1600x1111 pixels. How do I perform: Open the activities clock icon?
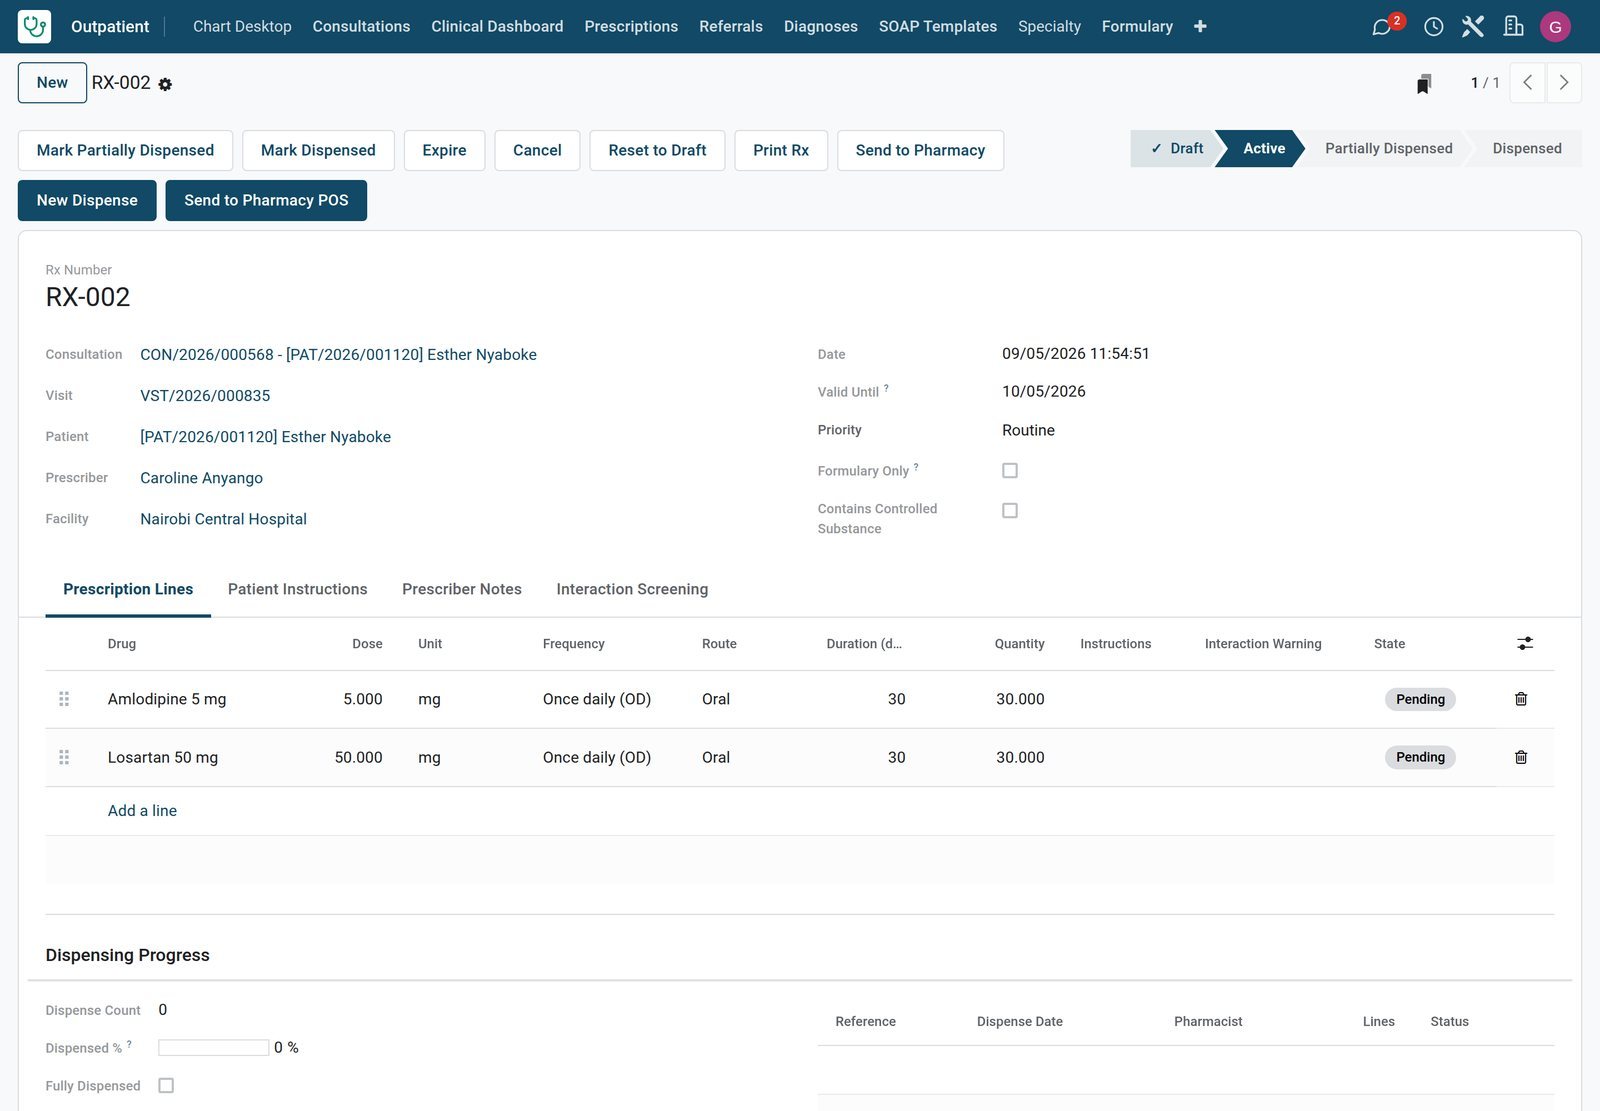(1433, 27)
